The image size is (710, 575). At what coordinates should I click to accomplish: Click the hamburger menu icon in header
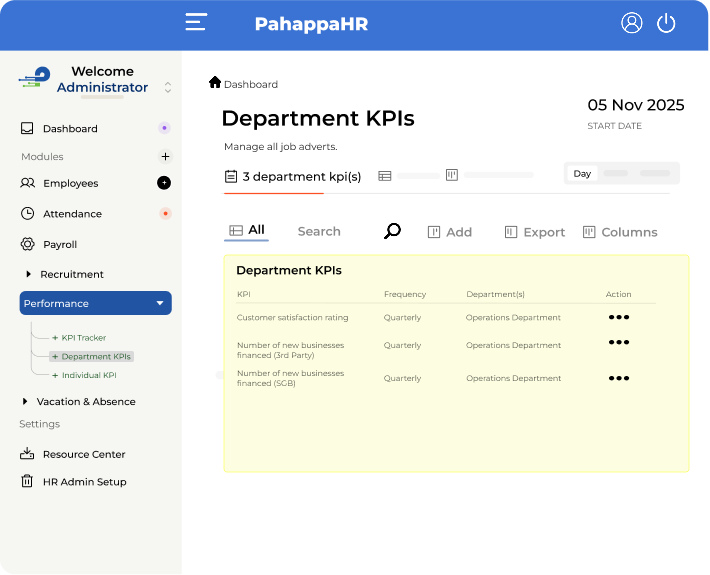[x=196, y=23]
